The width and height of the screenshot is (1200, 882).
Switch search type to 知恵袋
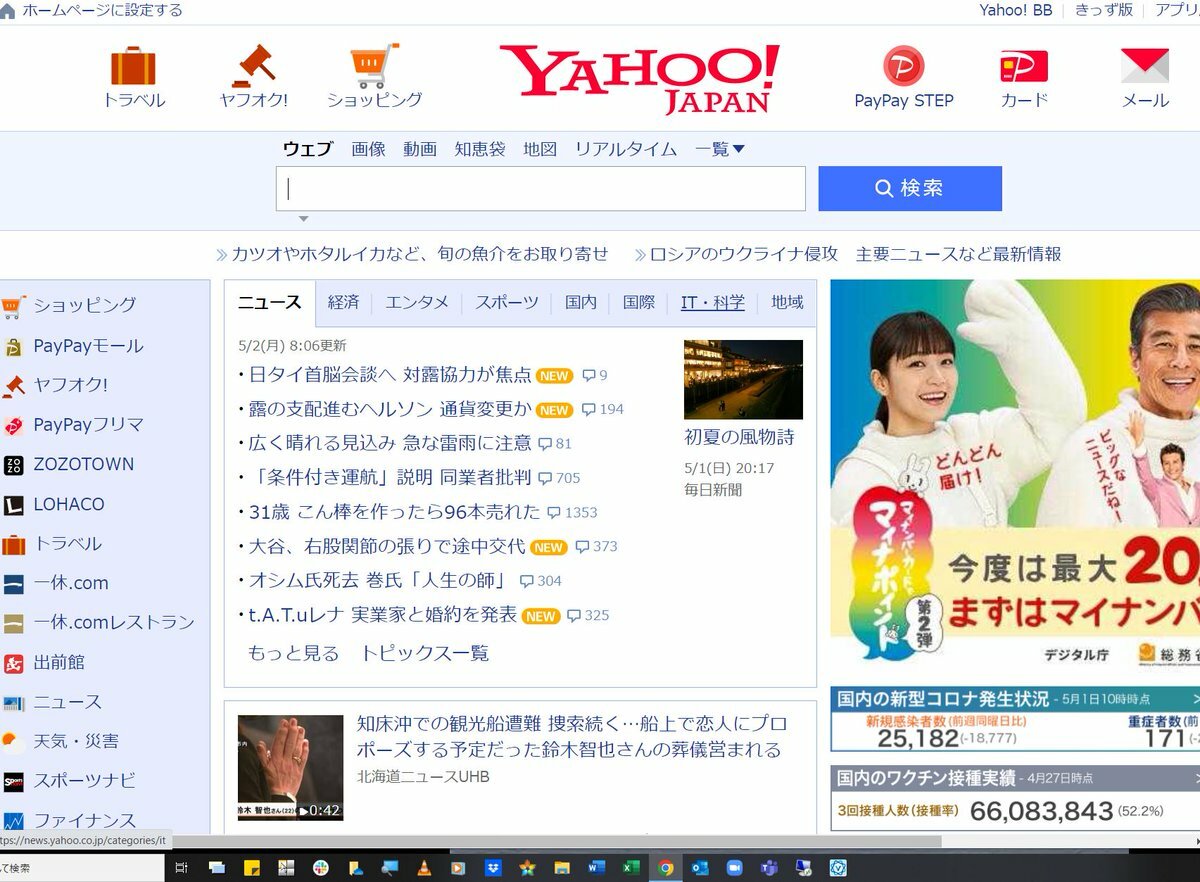480,149
